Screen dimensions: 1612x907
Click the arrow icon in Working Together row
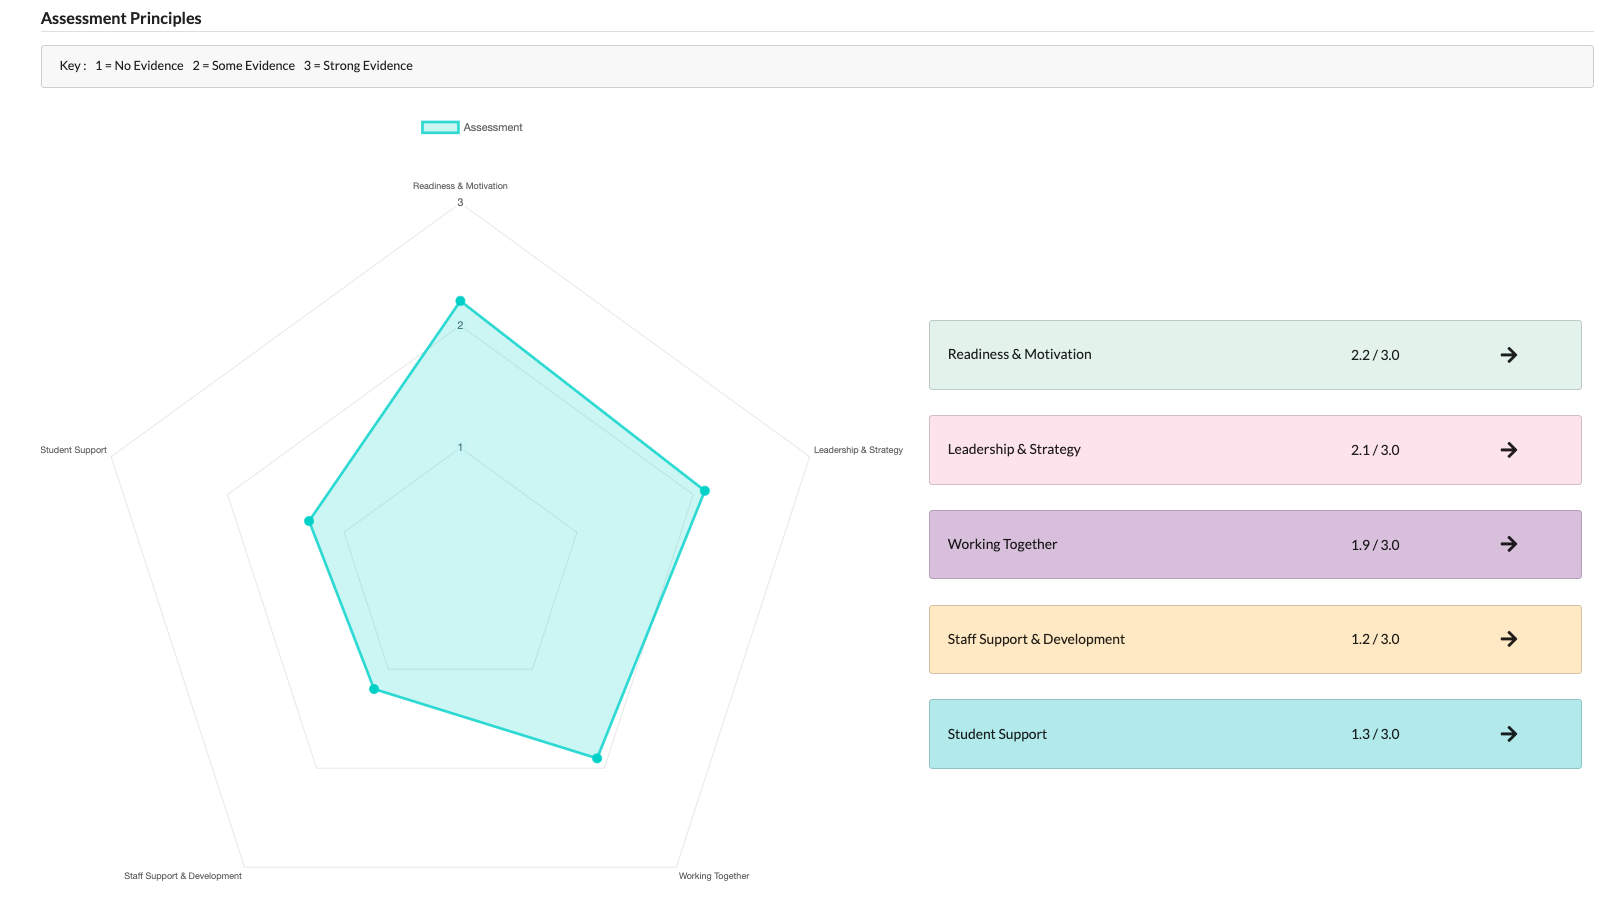click(1508, 544)
